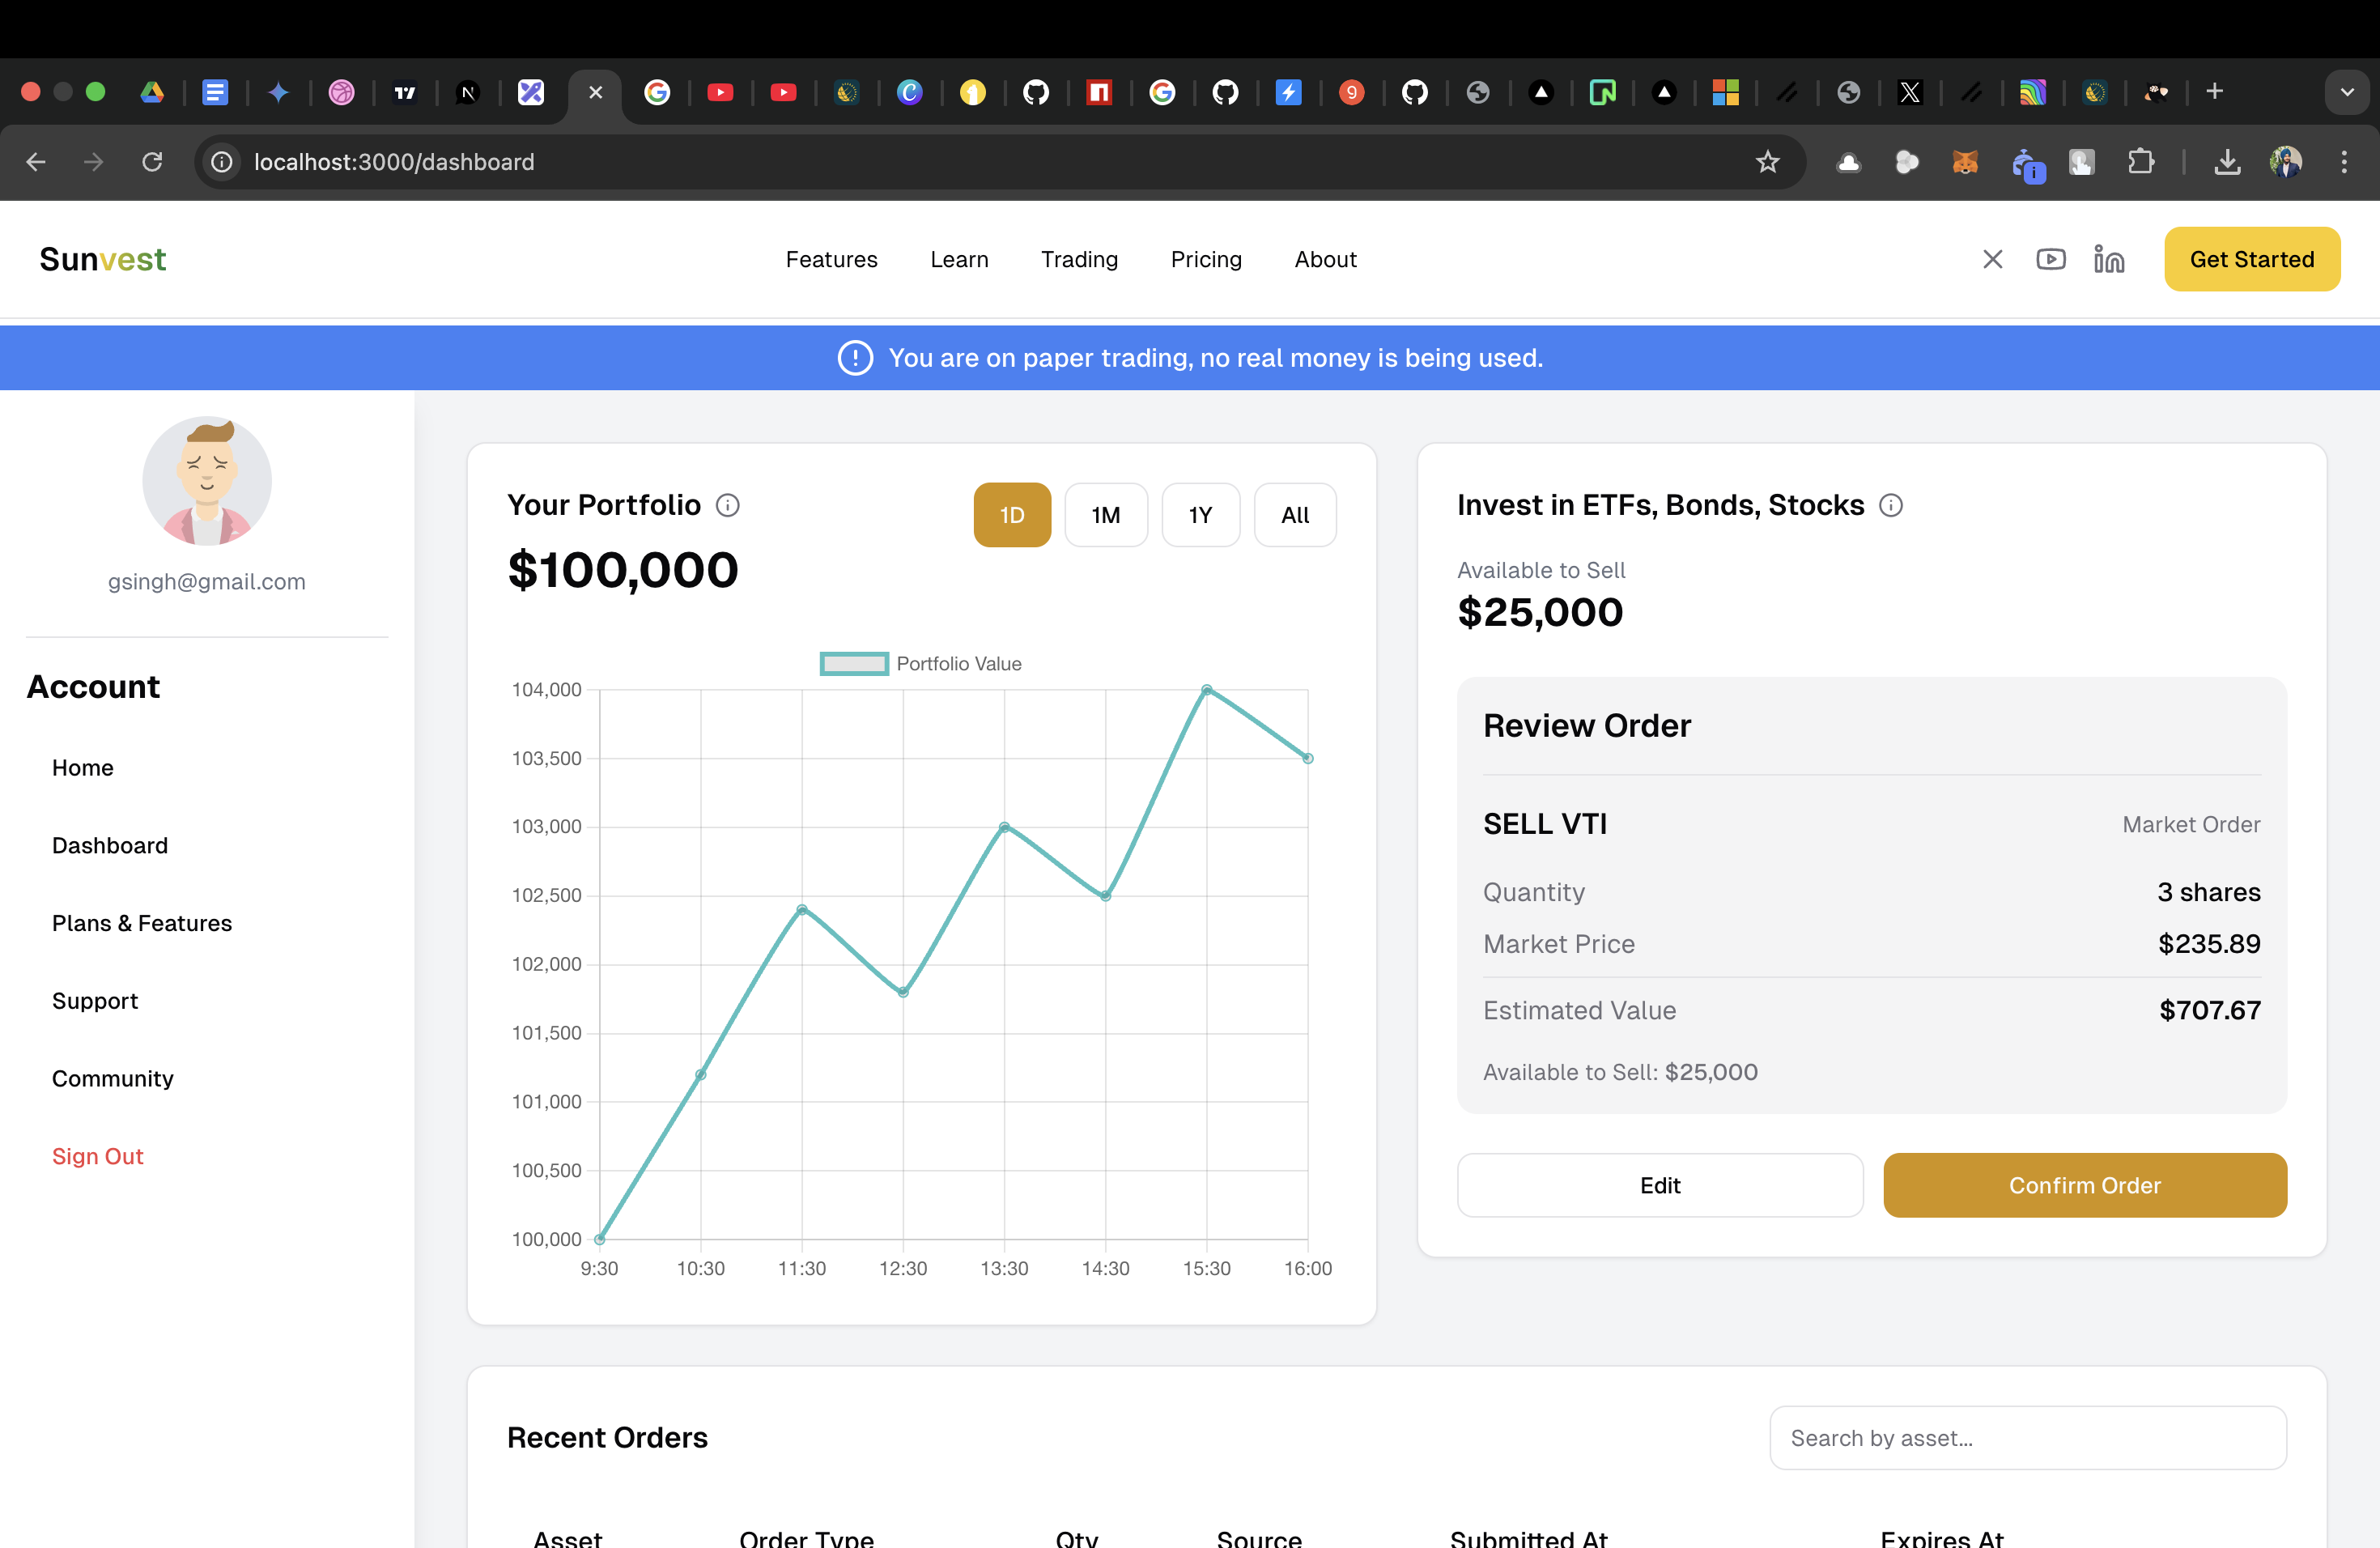
Task: Click the Confirm Order button
Action: pos(2084,1185)
